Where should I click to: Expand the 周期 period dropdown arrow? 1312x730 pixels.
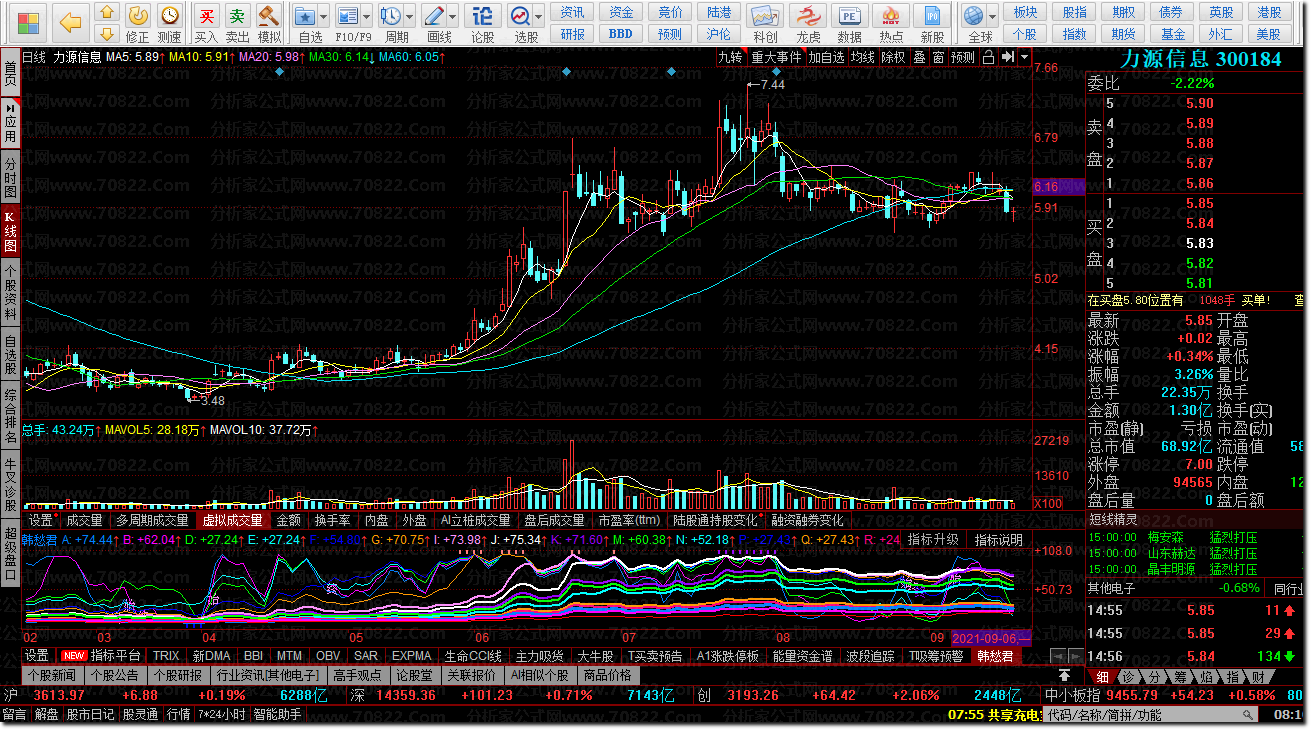coord(410,17)
